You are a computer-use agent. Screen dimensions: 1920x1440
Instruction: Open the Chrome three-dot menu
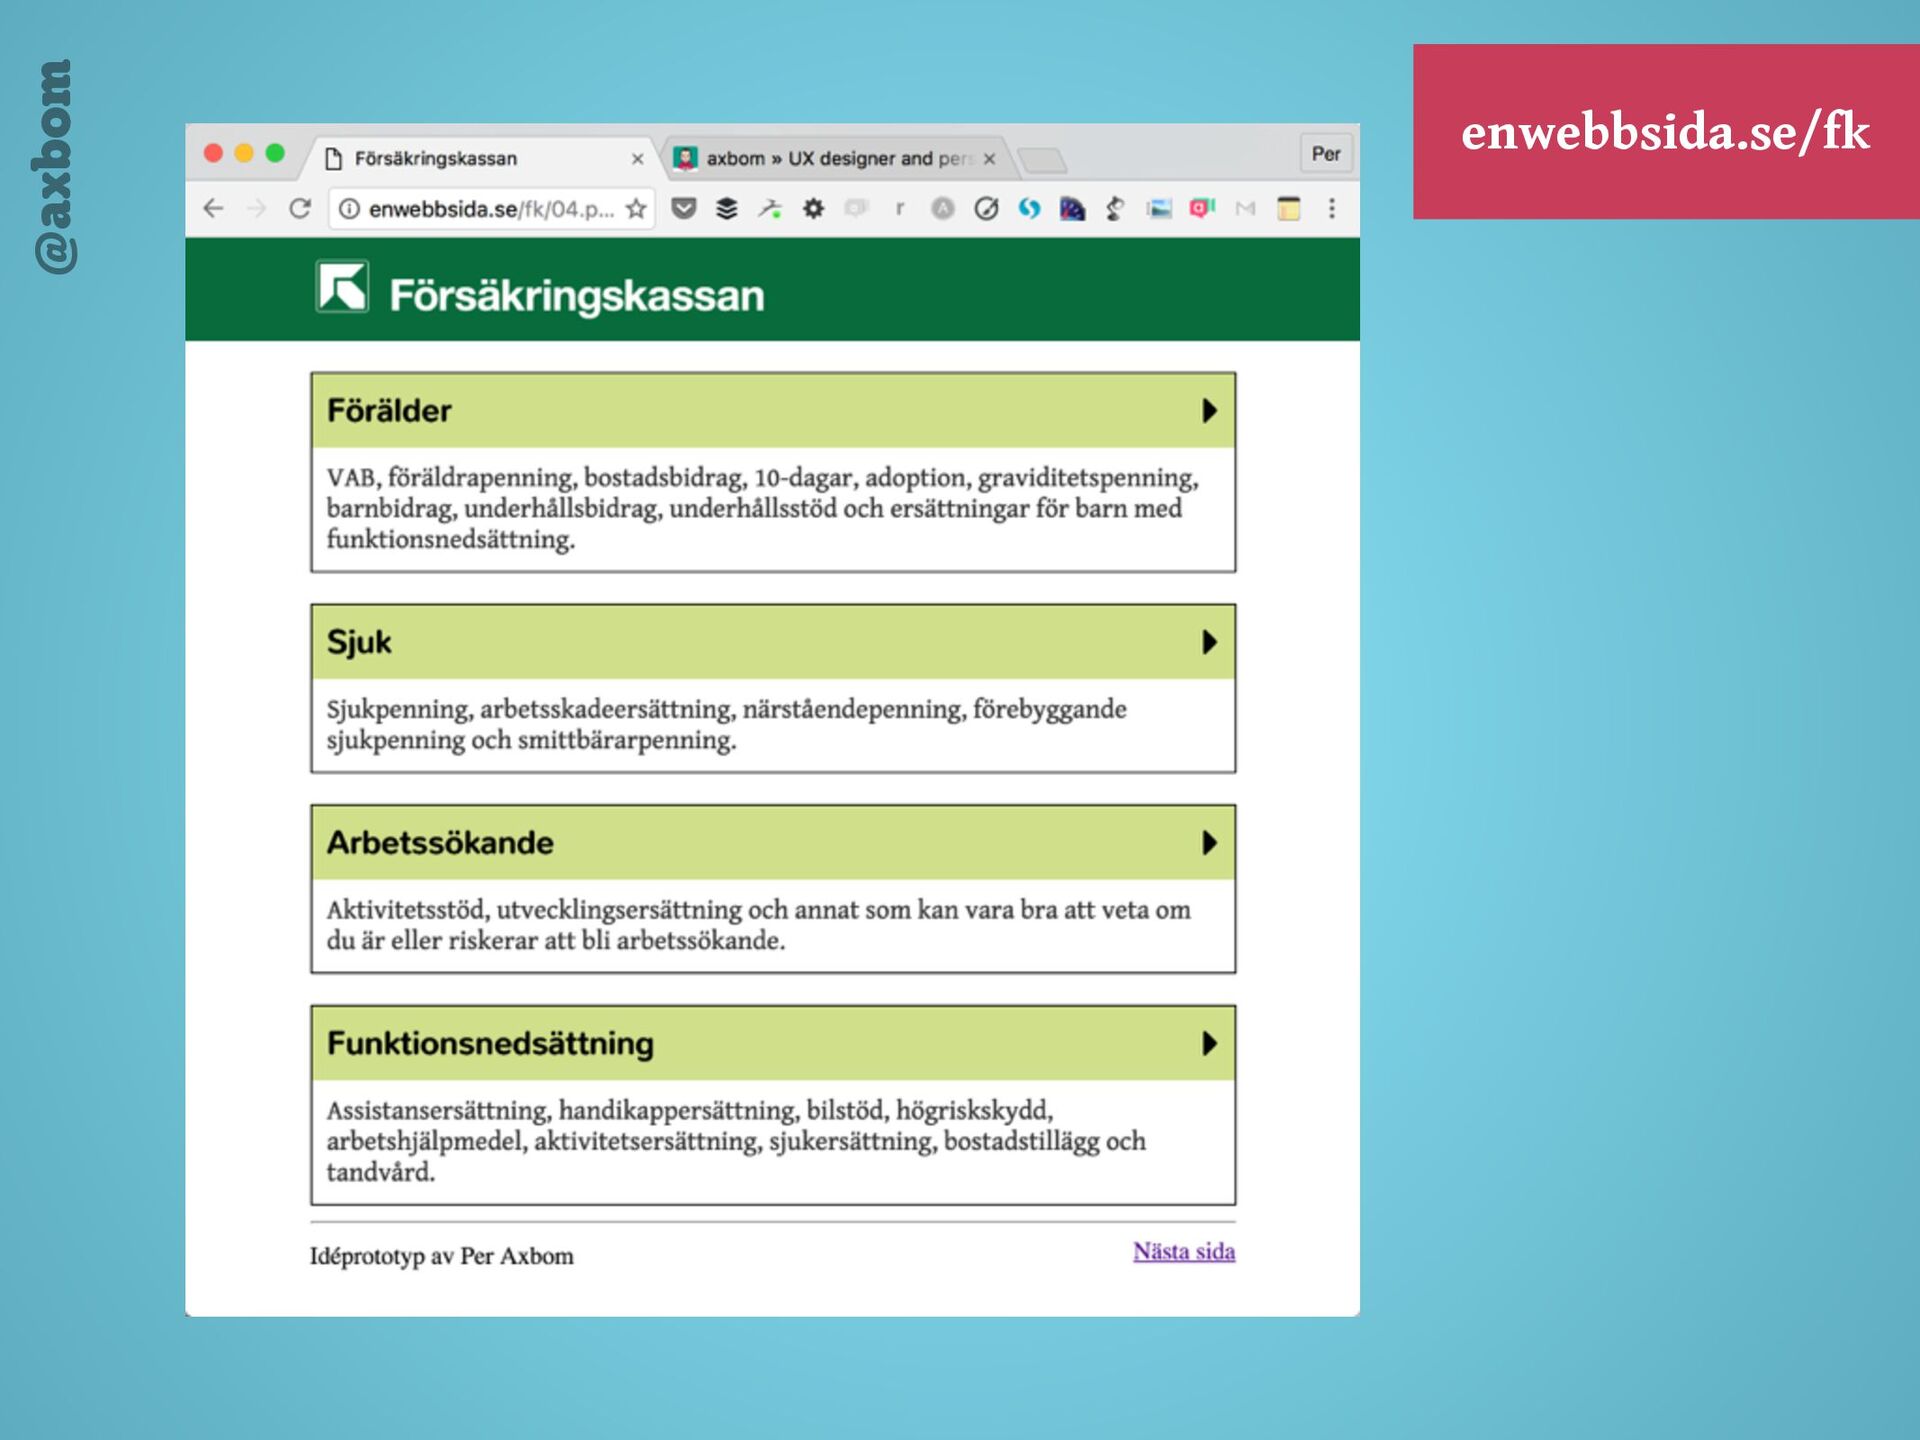pos(1332,208)
